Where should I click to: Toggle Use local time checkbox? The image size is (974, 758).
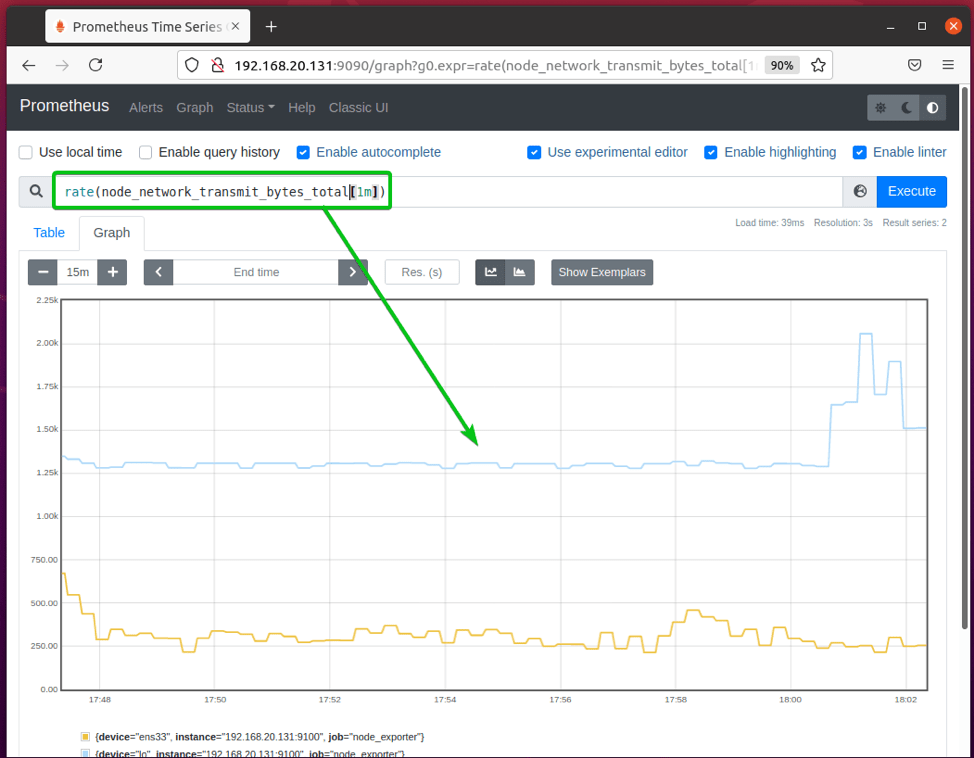click(x=25, y=152)
